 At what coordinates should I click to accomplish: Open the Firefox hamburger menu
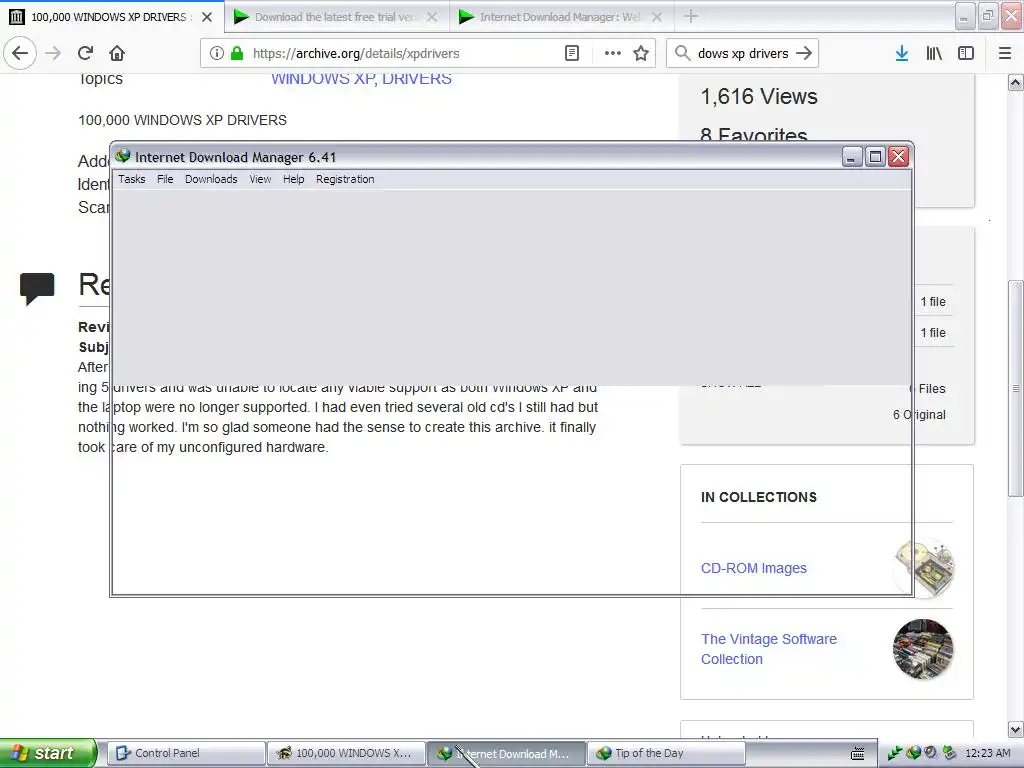tap(1005, 53)
